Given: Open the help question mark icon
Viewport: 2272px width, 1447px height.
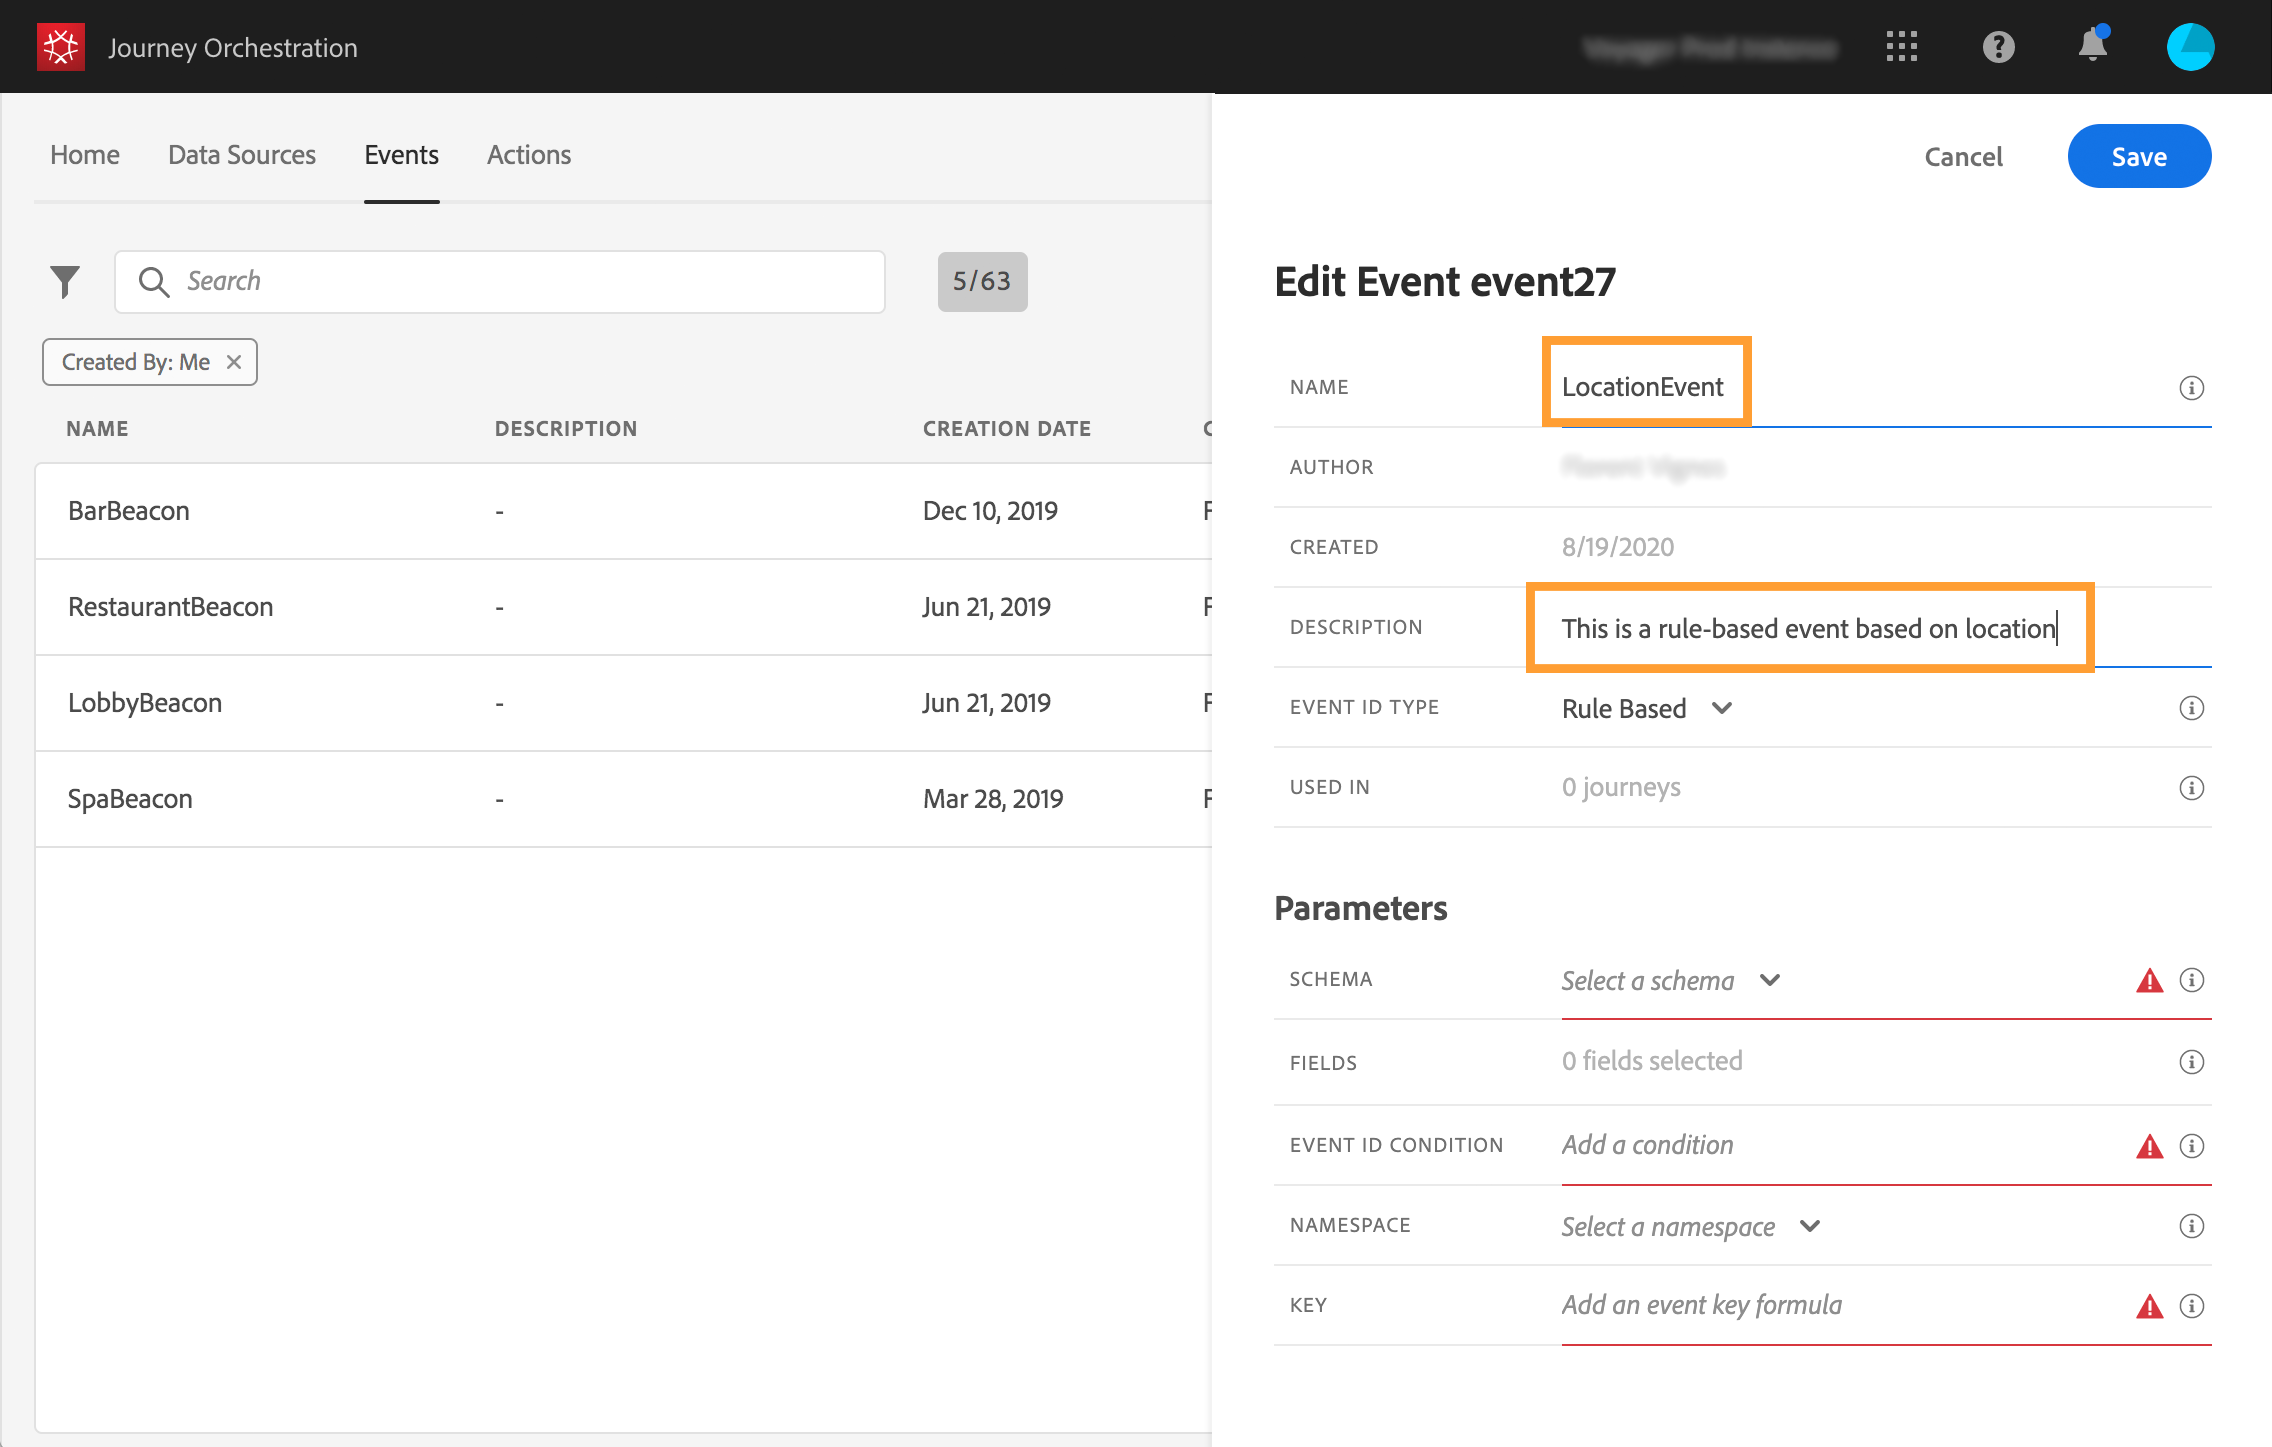Looking at the screenshot, I should point(1998,47).
